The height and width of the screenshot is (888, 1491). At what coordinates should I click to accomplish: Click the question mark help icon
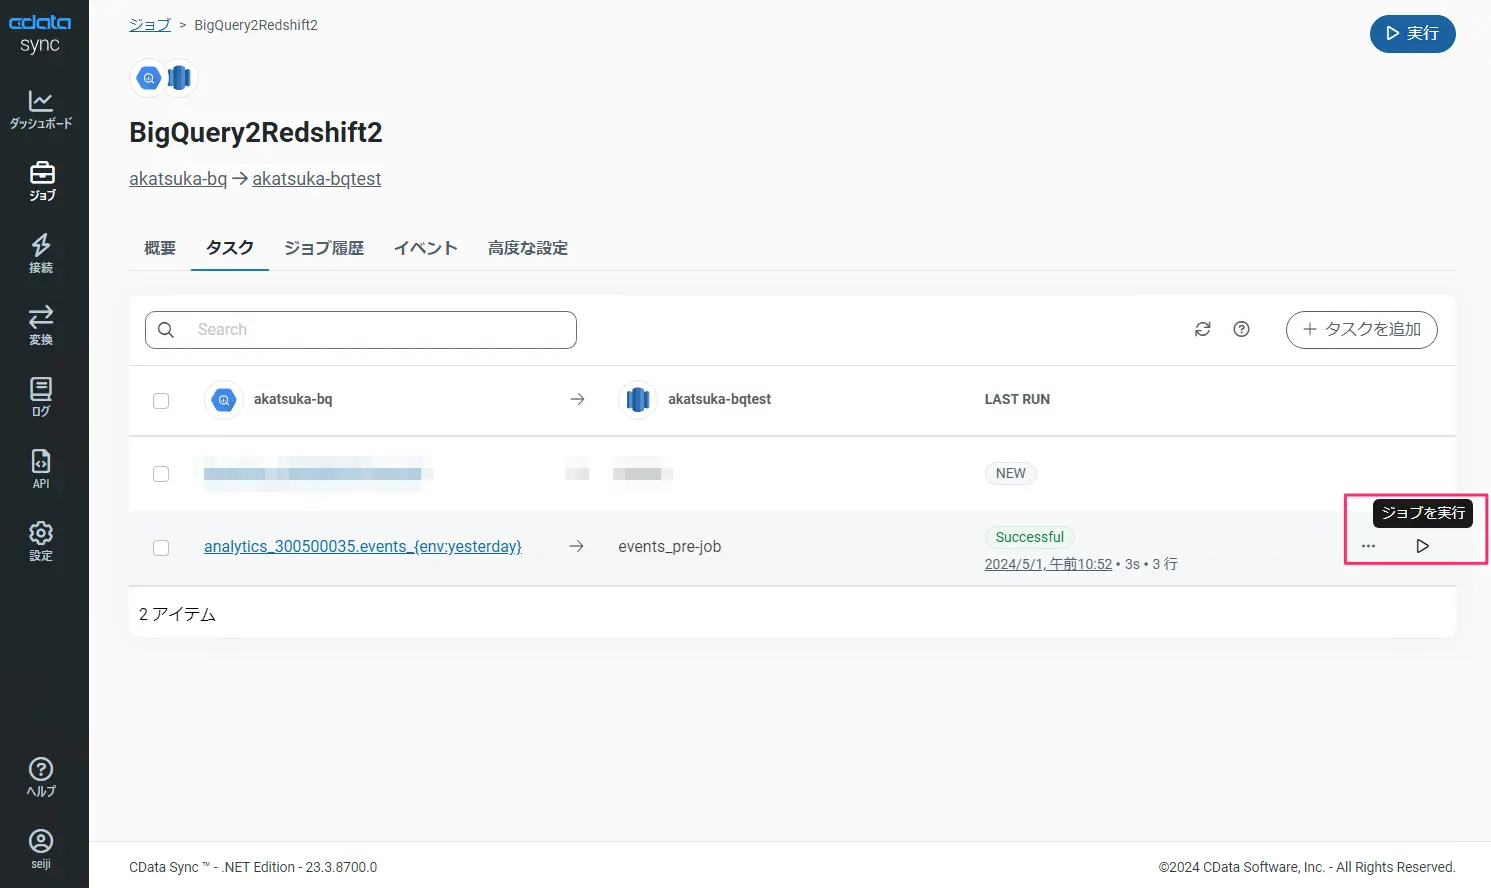[1241, 329]
